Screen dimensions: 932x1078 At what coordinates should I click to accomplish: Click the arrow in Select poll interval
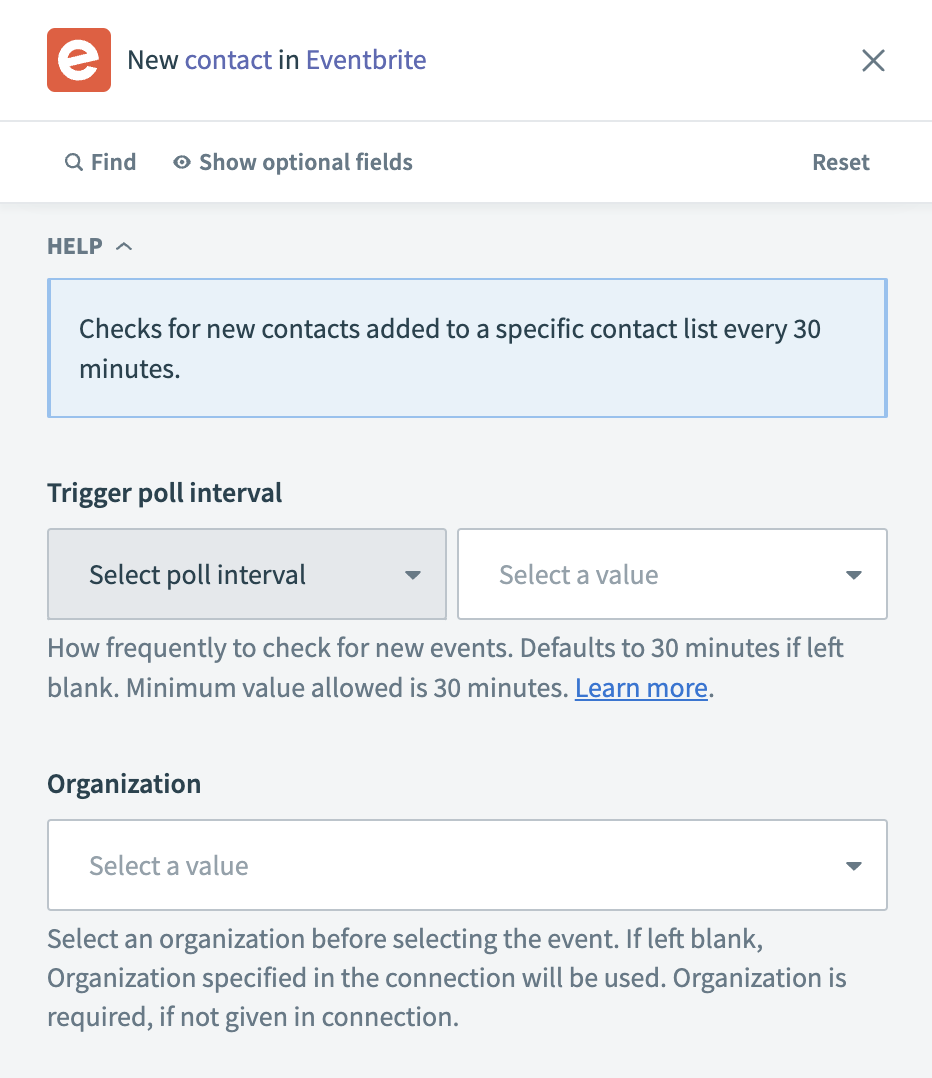click(412, 575)
